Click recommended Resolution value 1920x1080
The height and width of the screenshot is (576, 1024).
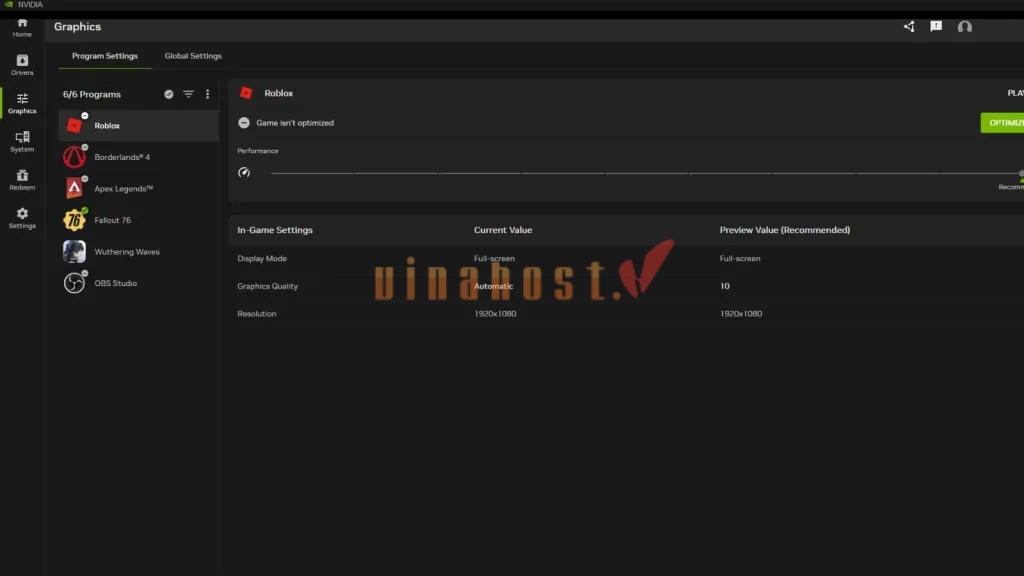point(741,313)
